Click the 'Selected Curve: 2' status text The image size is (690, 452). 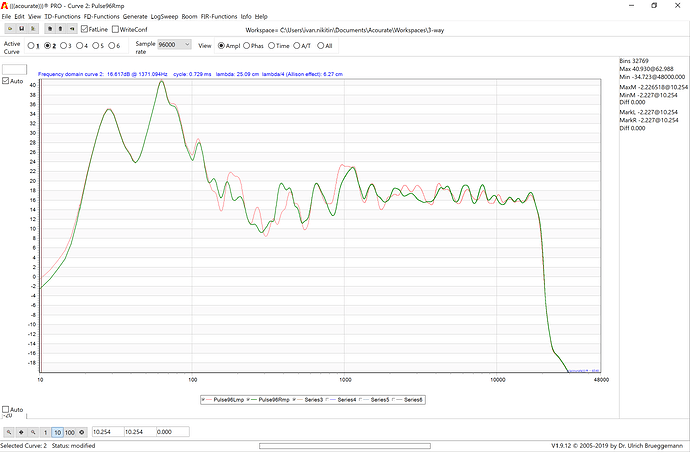(x=23, y=445)
